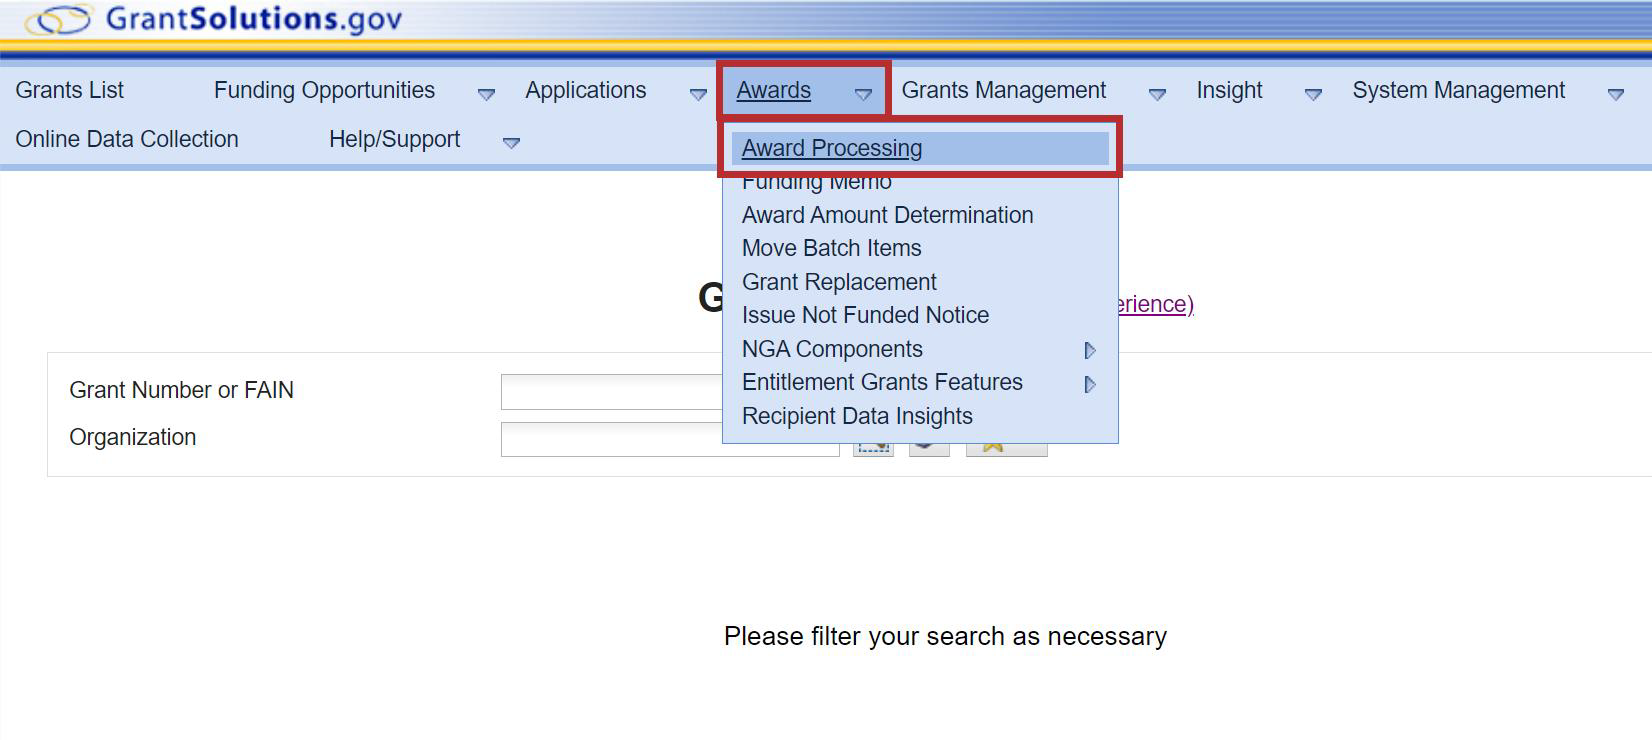Viewport: 1652px width, 740px height.
Task: Expand the Entitlement Grants Features submenu arrow
Action: 1090,384
